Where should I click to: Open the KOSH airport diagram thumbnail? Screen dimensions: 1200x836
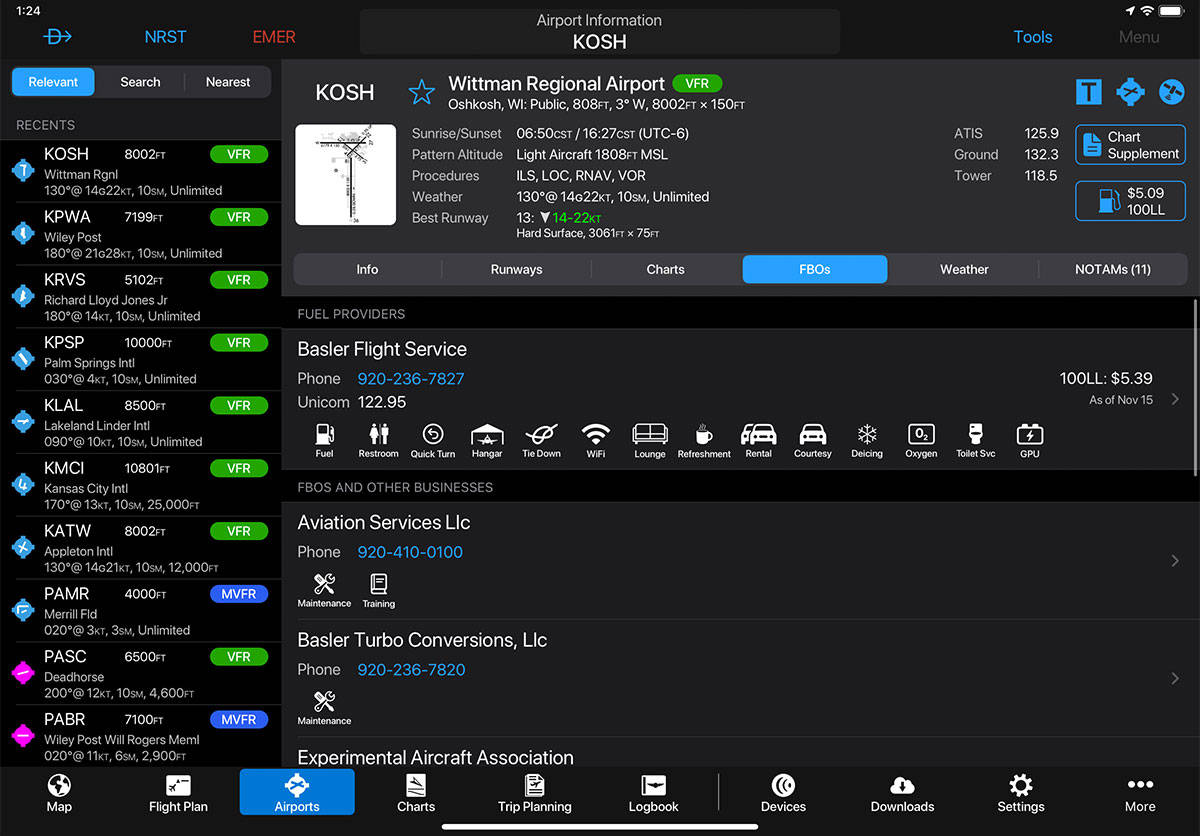[345, 175]
